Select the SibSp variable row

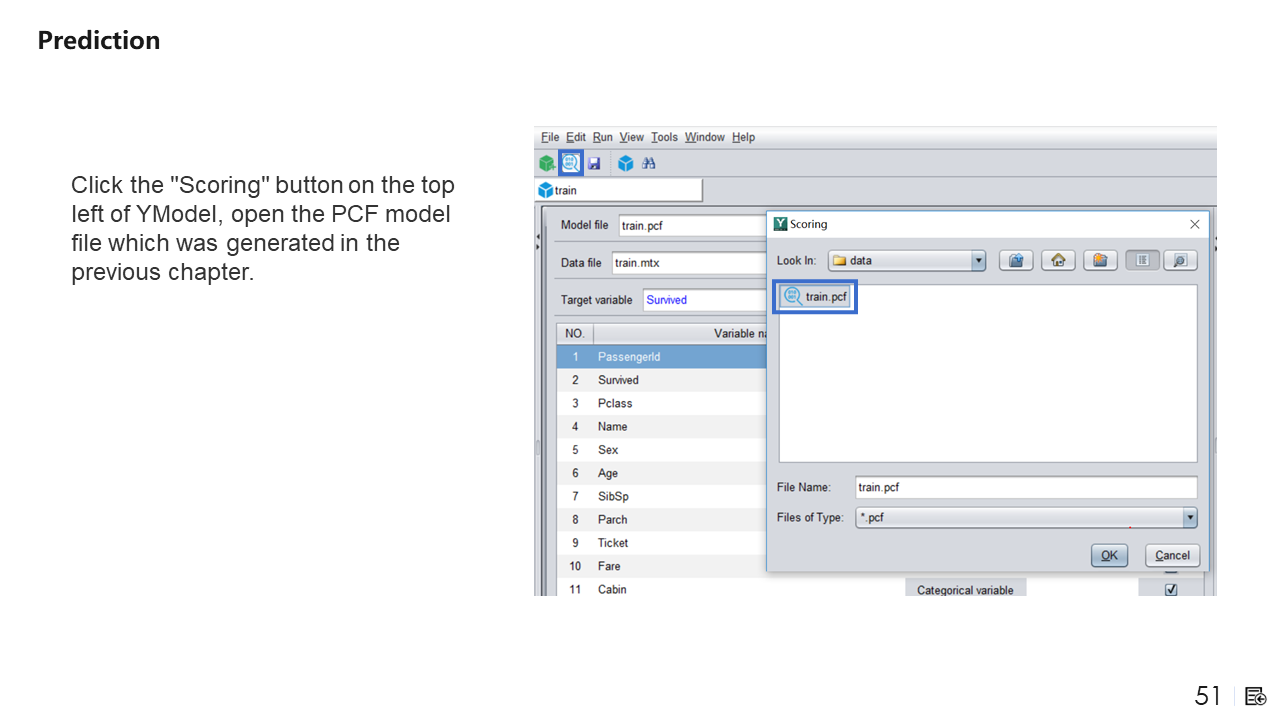pyautogui.click(x=661, y=496)
